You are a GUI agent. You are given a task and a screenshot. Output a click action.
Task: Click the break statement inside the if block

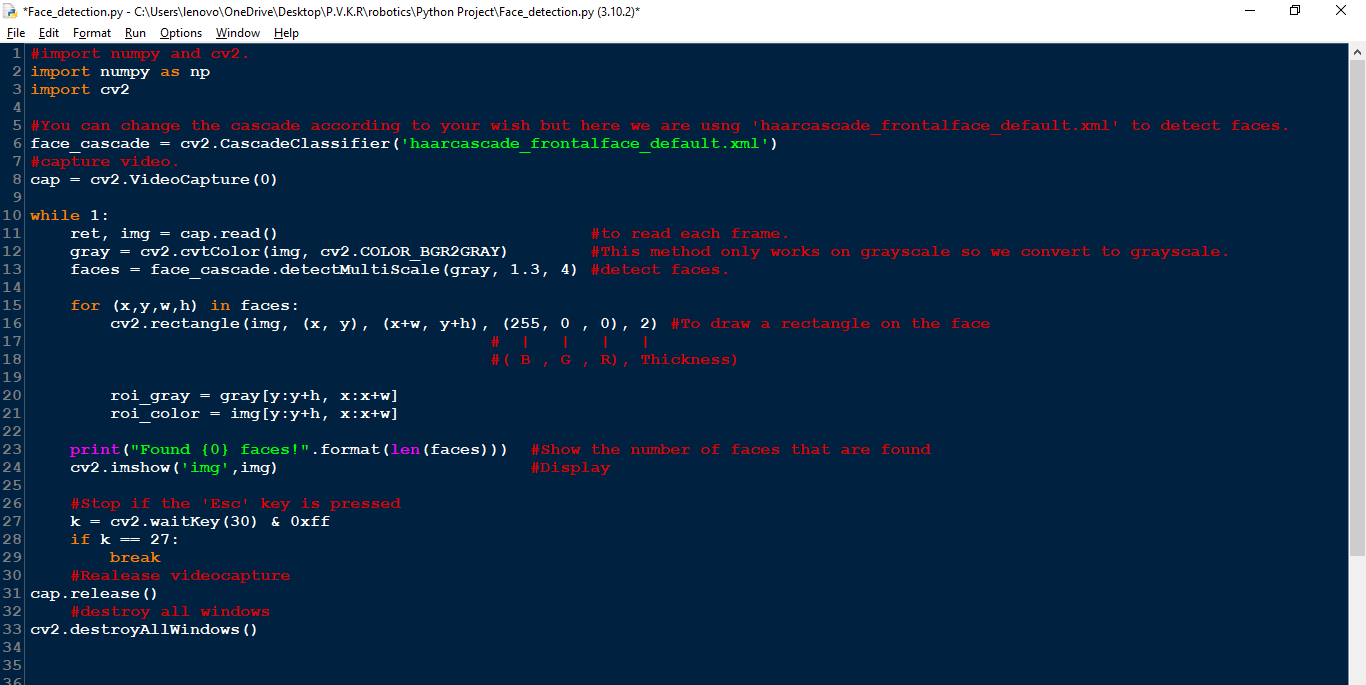pyautogui.click(x=135, y=557)
